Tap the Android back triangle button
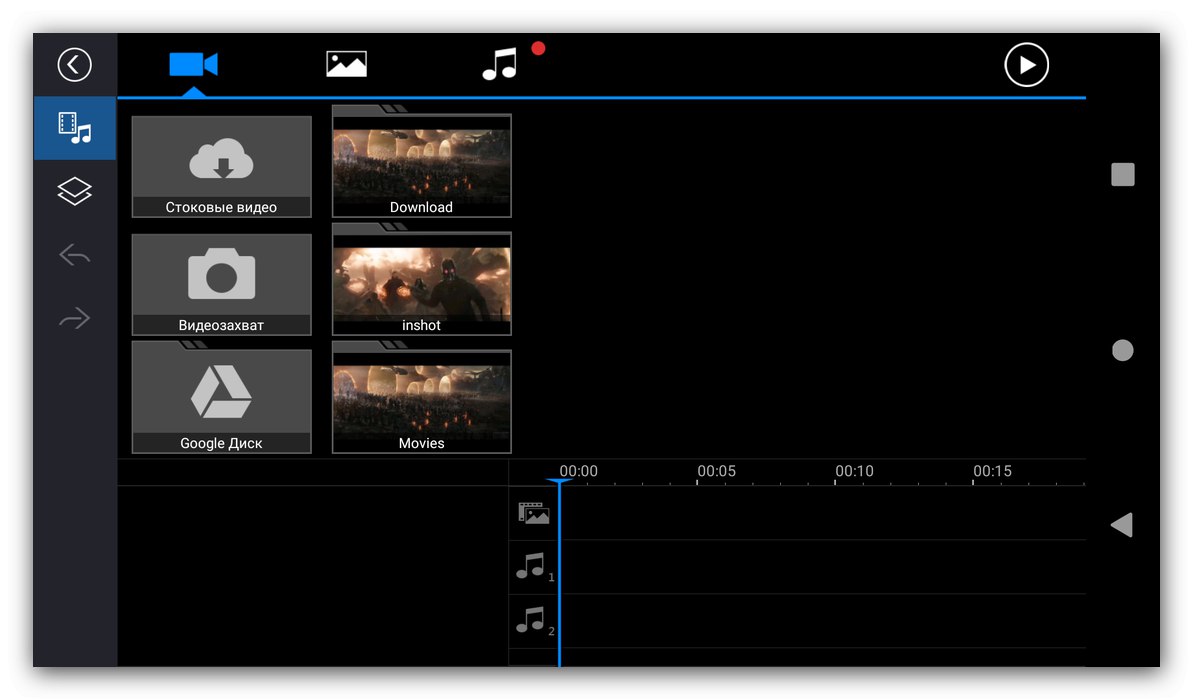The image size is (1193, 700). point(1122,525)
